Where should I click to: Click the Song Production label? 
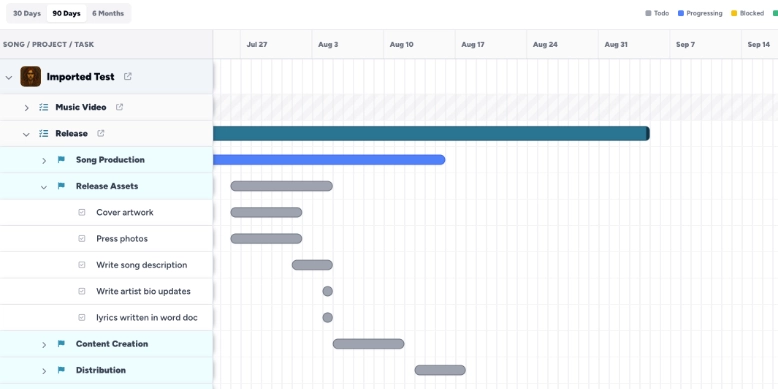[110, 160]
